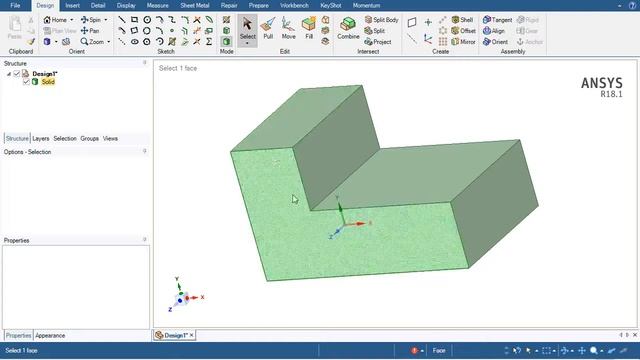Select the Point sketch tool
This screenshot has width=640, height=360.
coord(172,31)
